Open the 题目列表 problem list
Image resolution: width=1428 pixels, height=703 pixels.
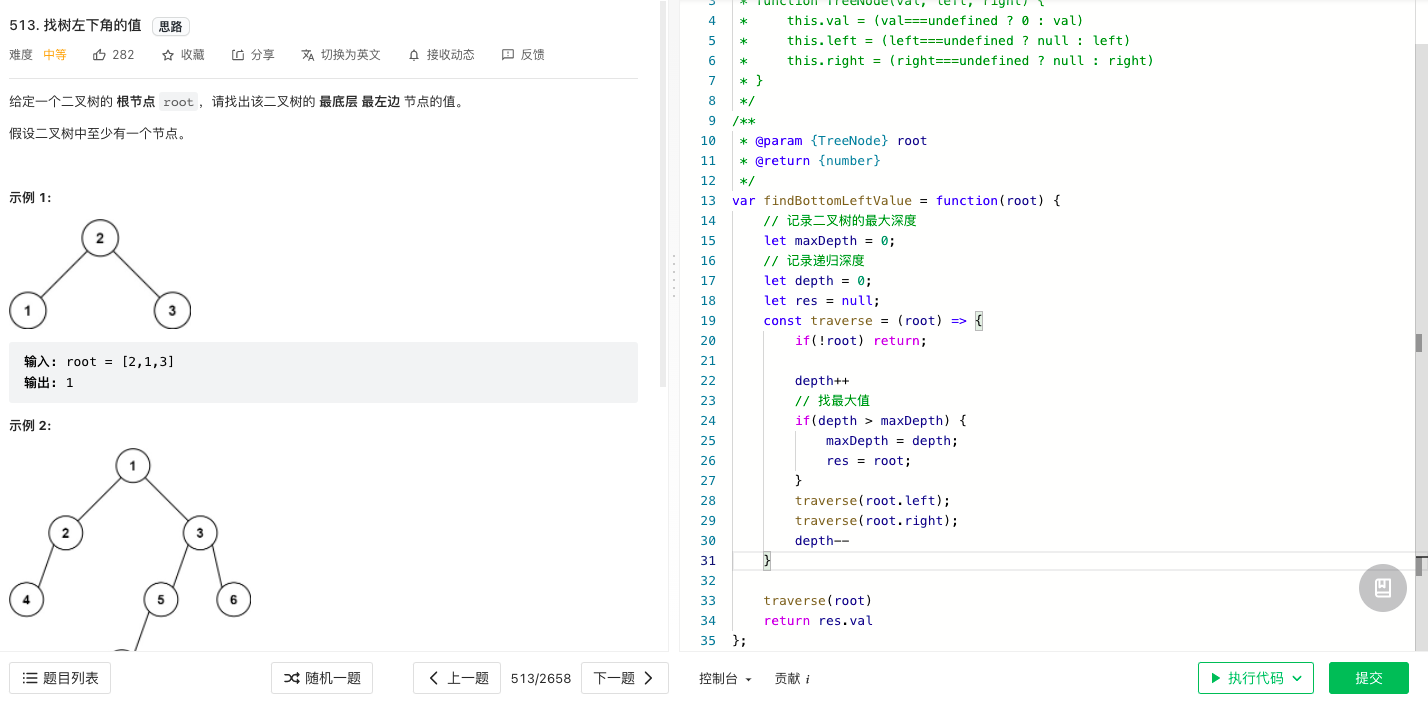[60, 678]
